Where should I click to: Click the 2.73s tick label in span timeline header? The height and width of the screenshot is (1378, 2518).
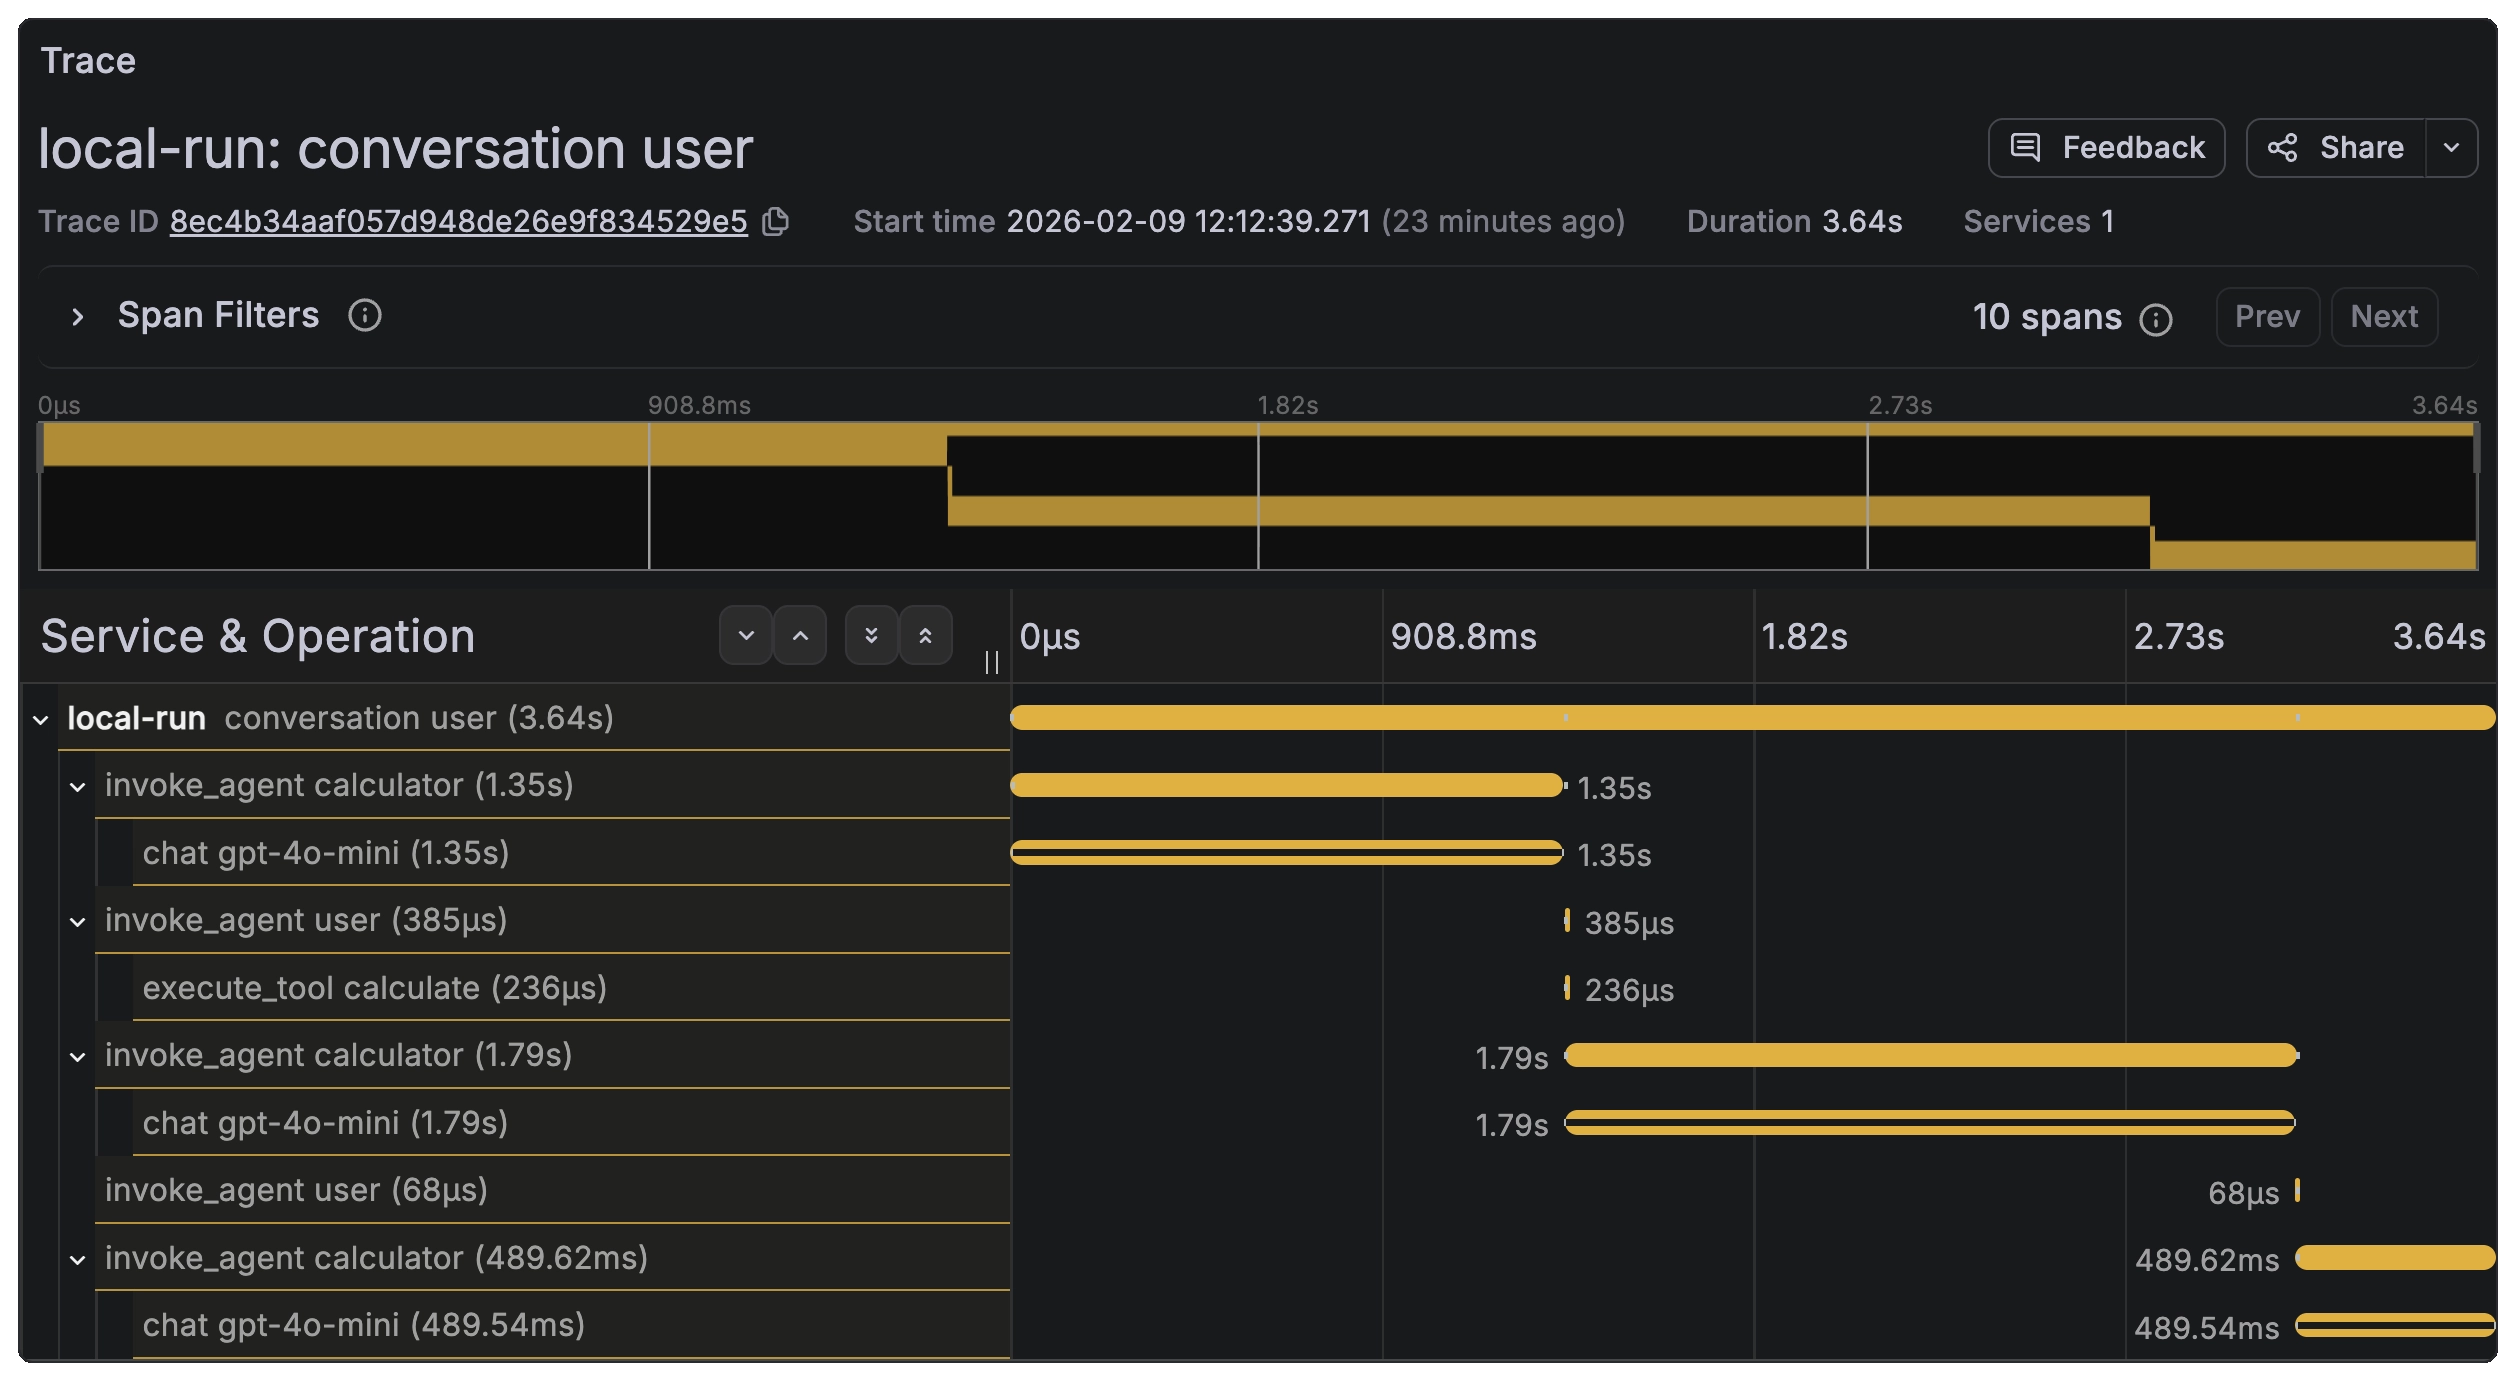point(2178,637)
